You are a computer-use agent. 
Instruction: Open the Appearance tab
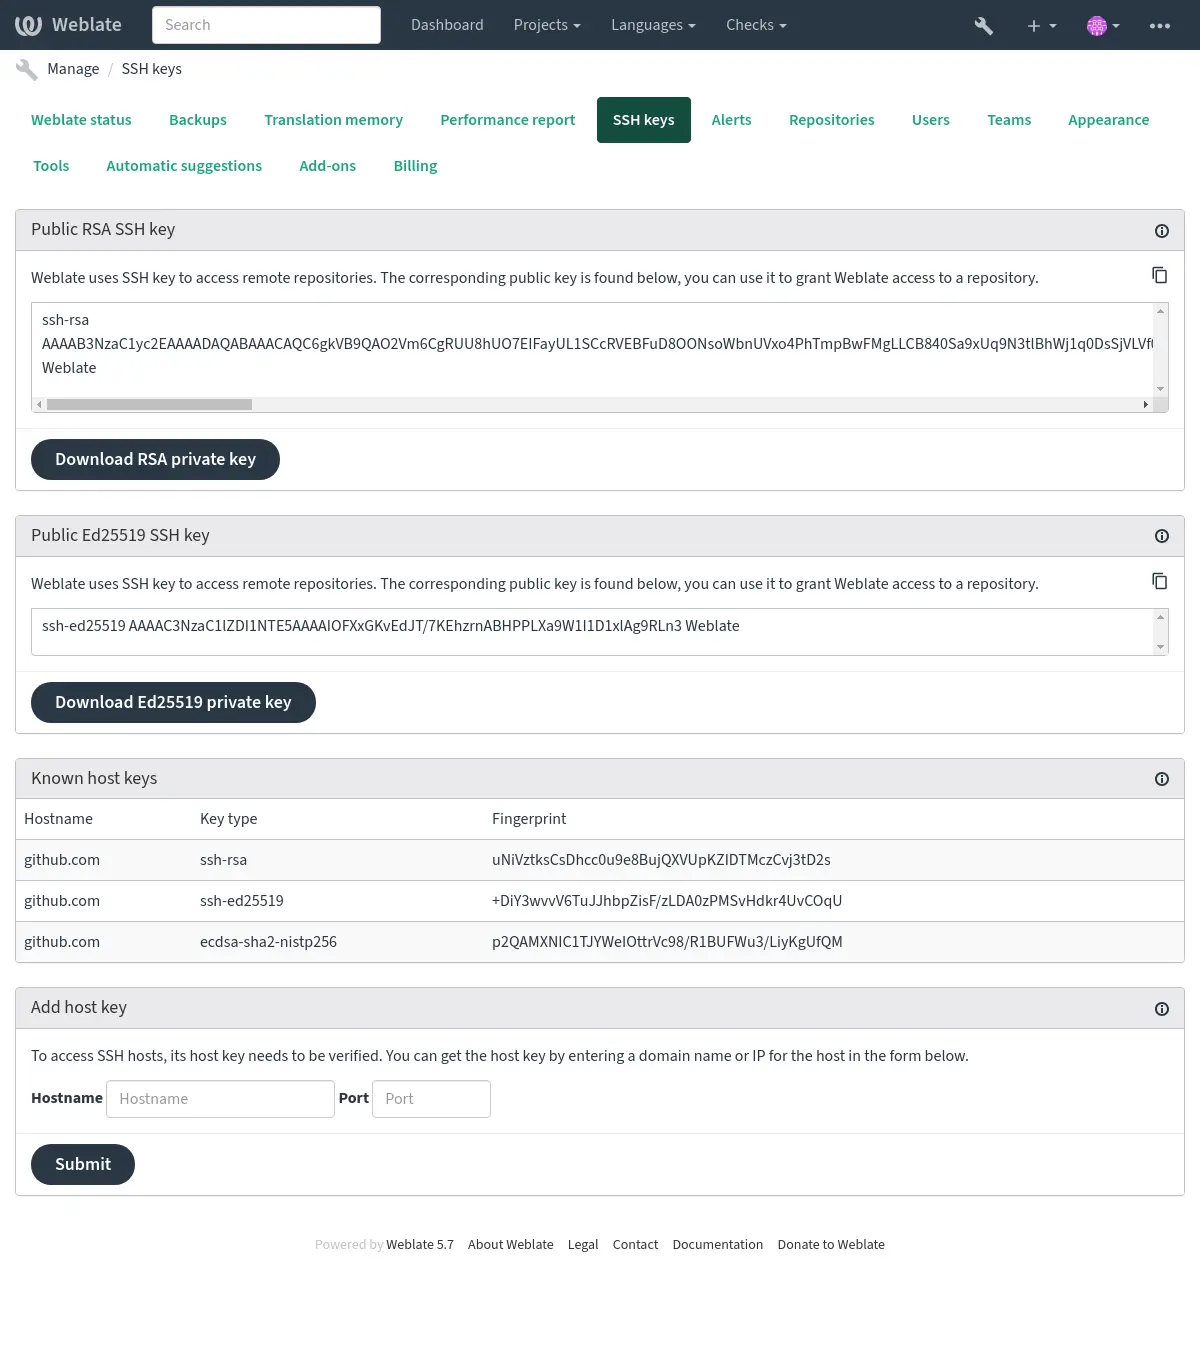coord(1109,120)
